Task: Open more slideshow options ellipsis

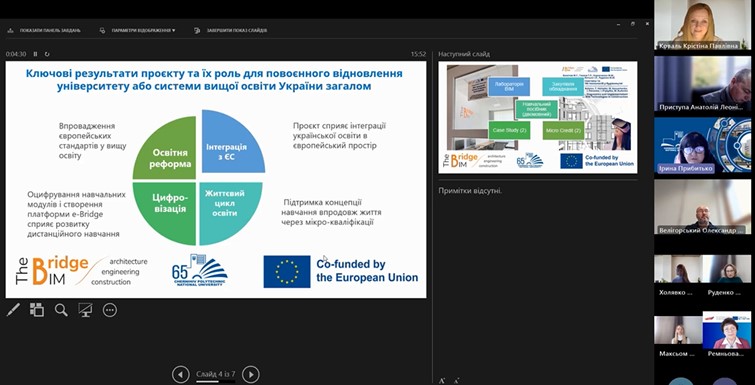Action: [x=110, y=310]
